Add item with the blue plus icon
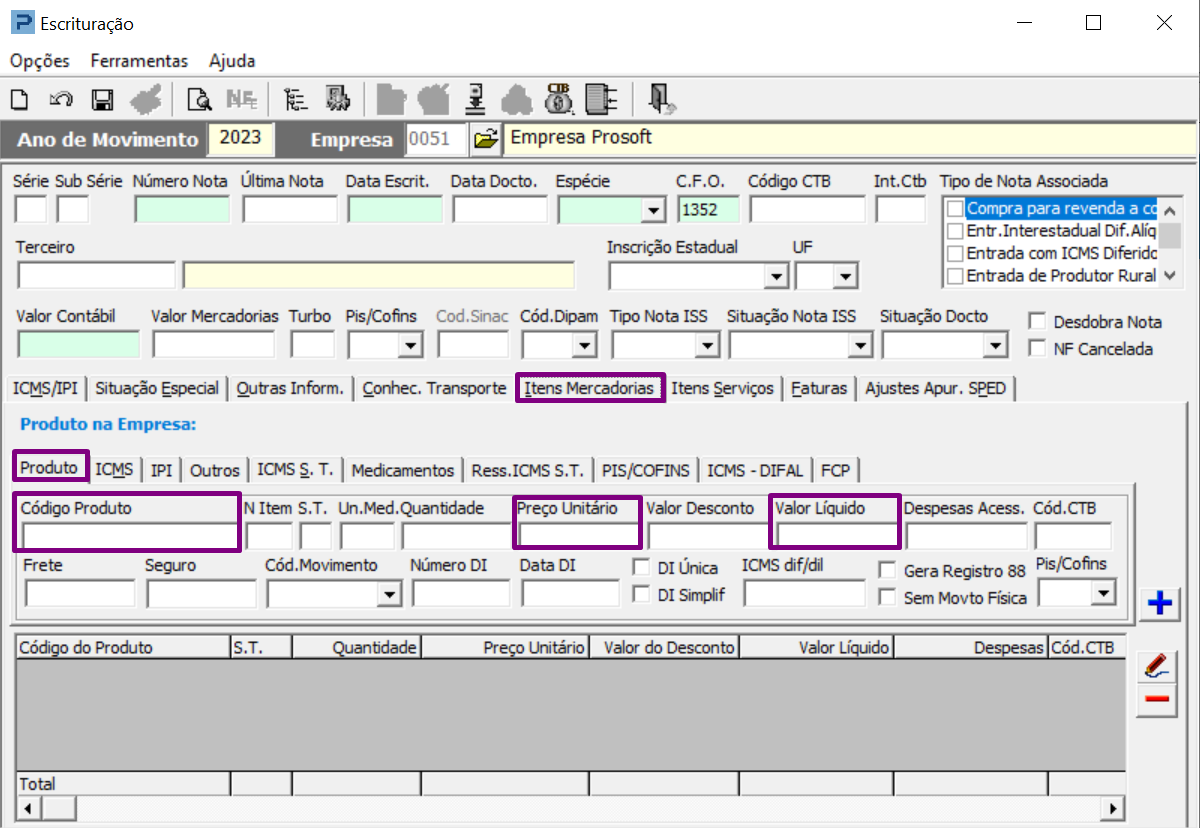The width and height of the screenshot is (1200, 828). (x=1160, y=603)
